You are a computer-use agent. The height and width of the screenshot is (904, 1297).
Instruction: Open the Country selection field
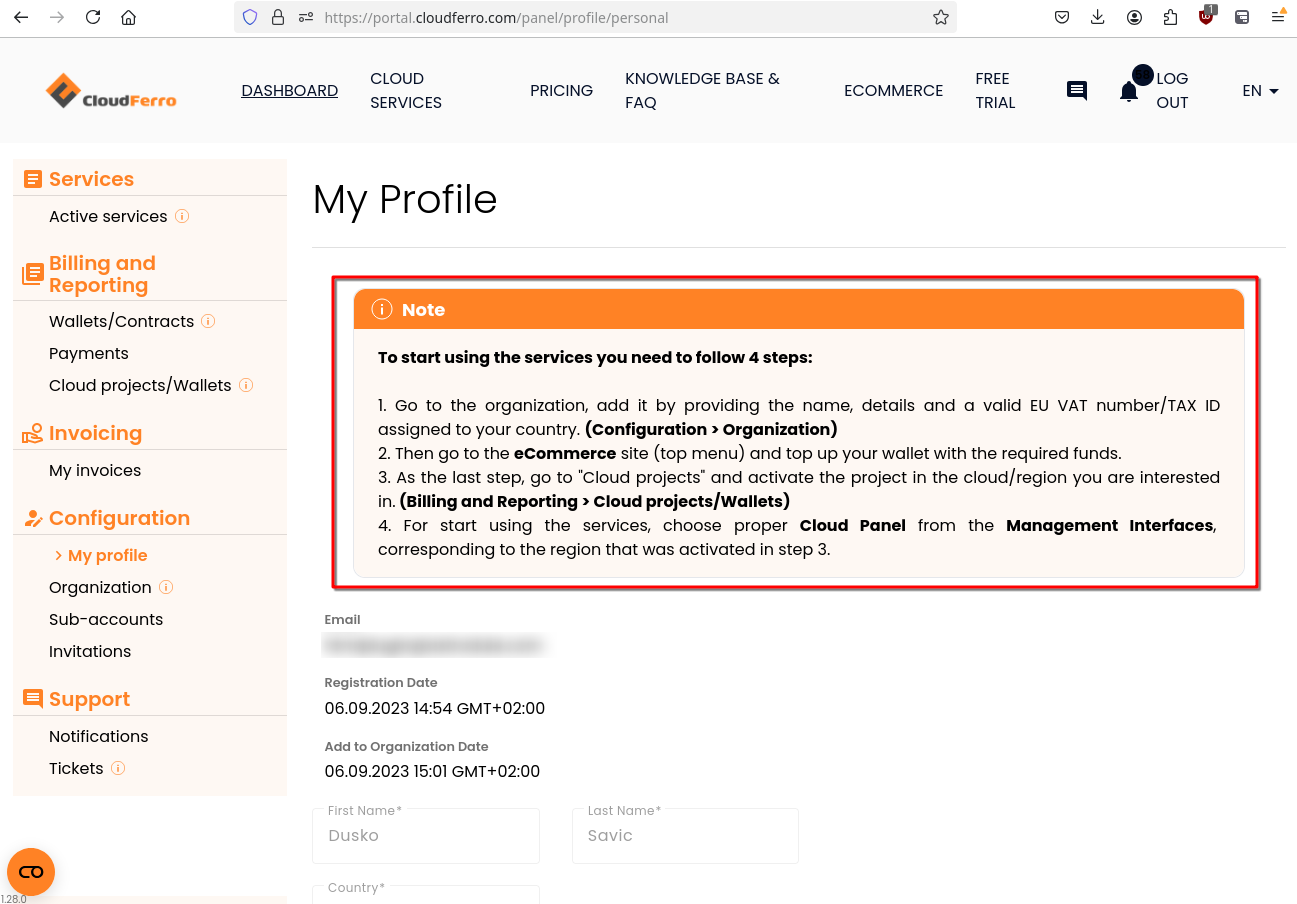pyautogui.click(x=426, y=894)
